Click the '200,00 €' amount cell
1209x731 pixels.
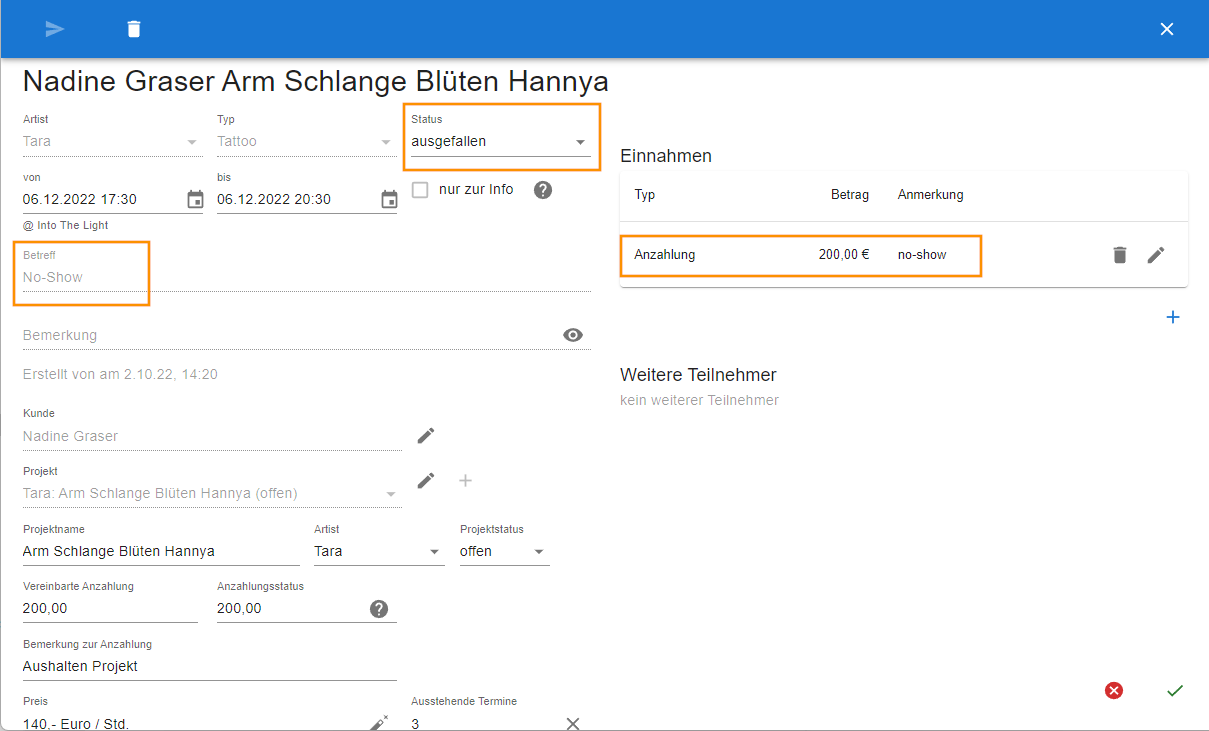(844, 255)
